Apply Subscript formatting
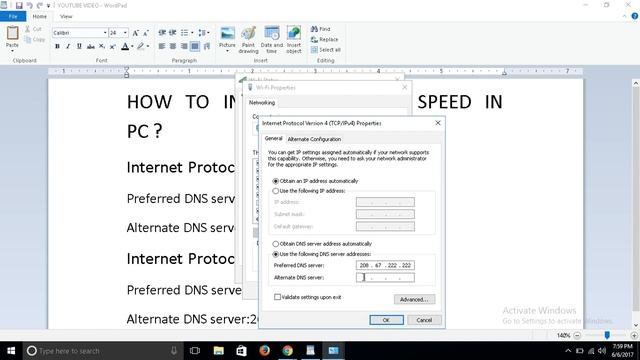640x360 pixels. click(102, 47)
